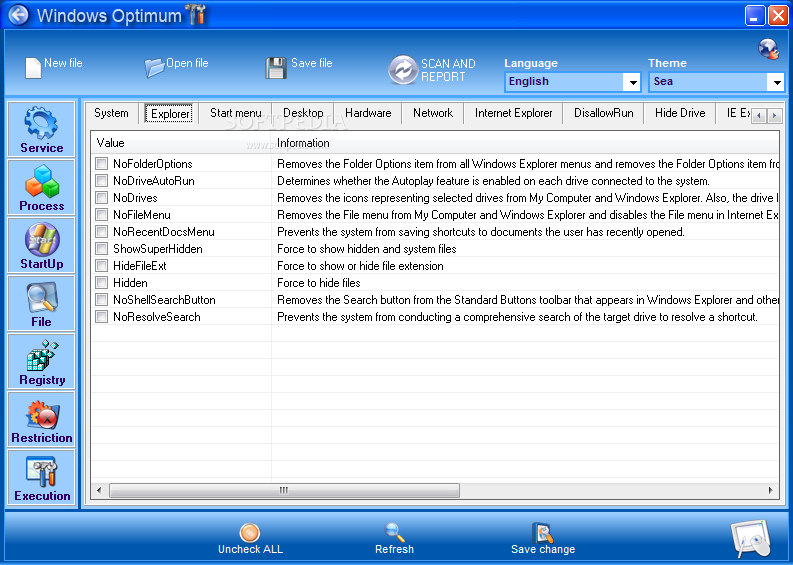Open the Theme dropdown arrow
Viewport: 793px width, 565px height.
776,82
